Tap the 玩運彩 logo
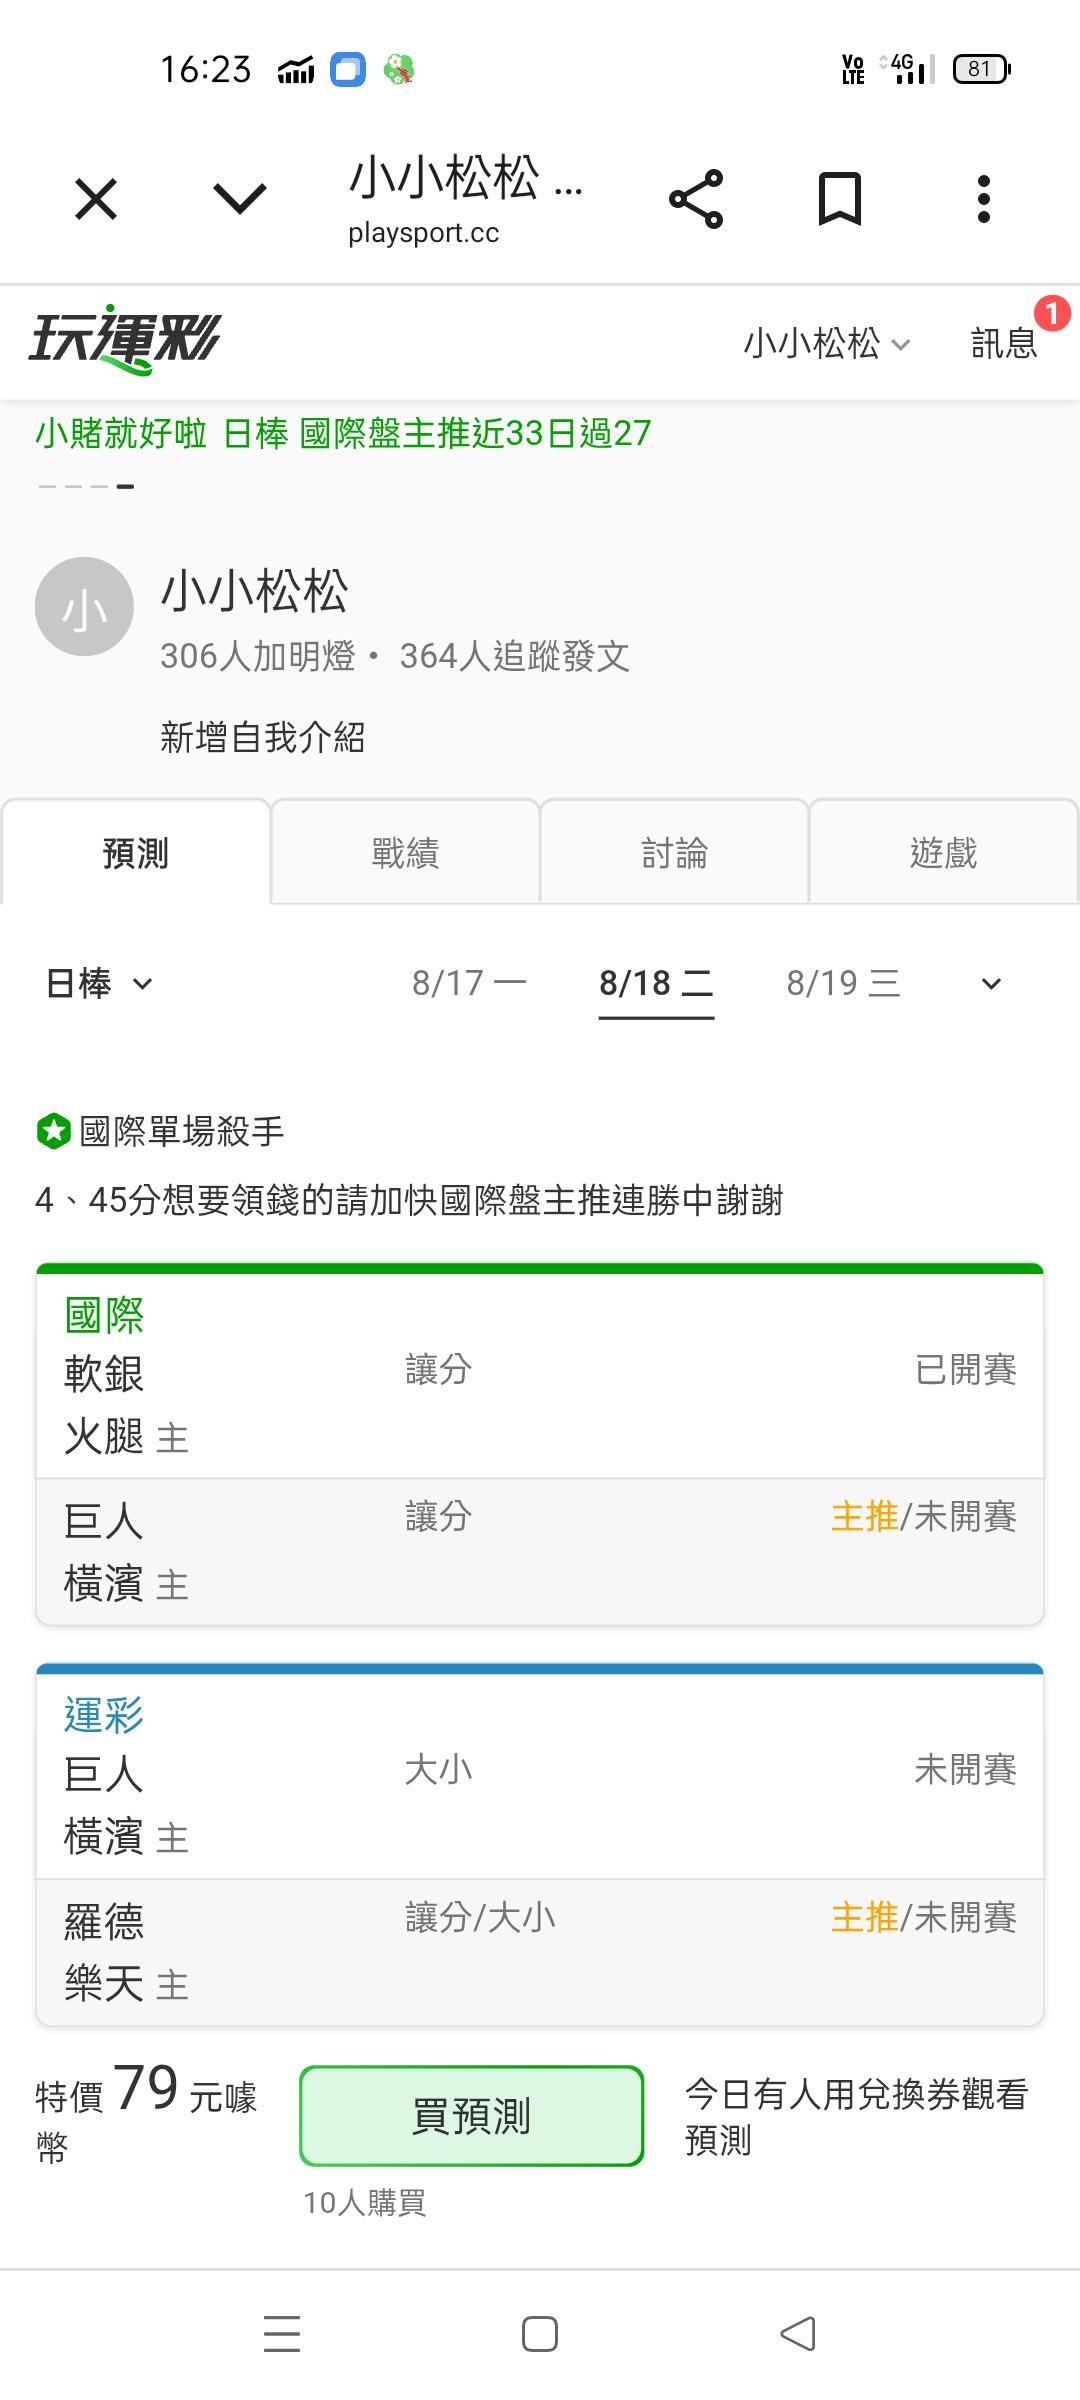Viewport: 1080px width, 2400px height. pos(125,340)
